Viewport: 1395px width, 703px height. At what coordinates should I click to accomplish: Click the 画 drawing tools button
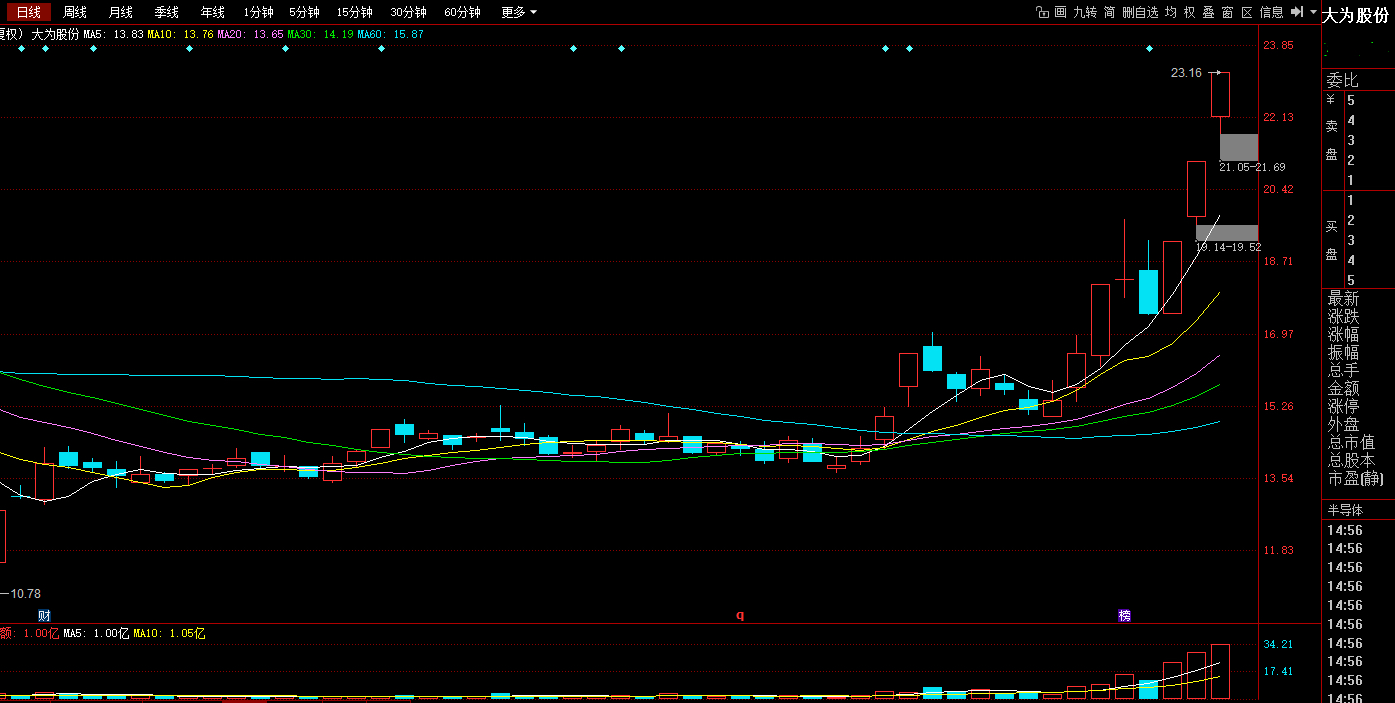tap(1060, 12)
